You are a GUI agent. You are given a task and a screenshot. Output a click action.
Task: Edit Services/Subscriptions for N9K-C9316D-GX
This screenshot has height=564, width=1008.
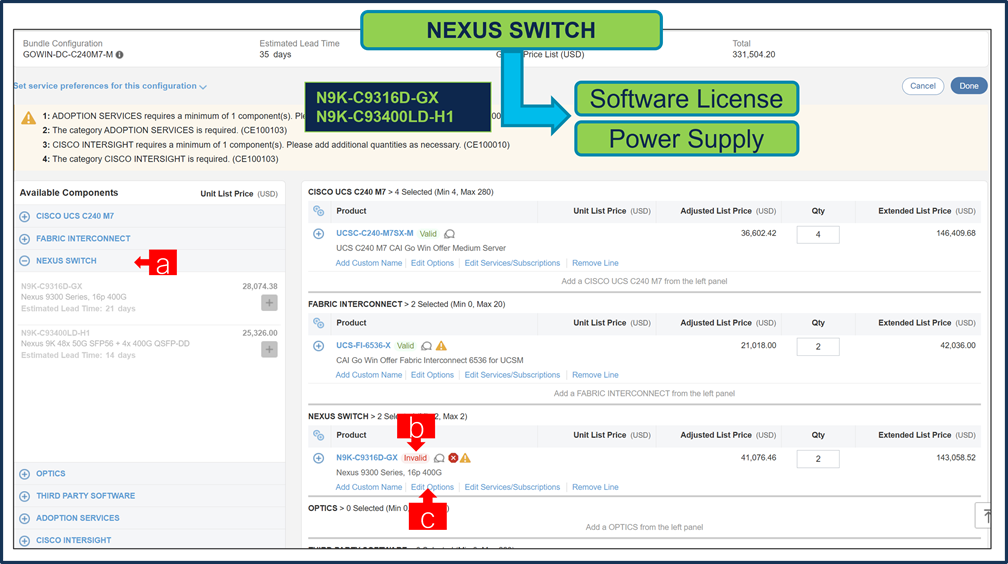coord(512,487)
